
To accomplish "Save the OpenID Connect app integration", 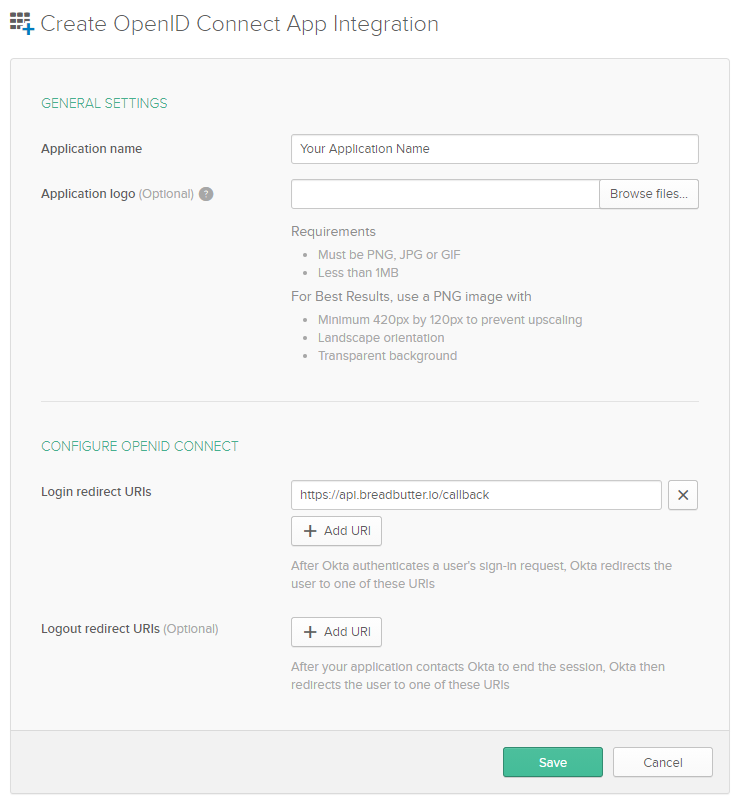I will click(552, 762).
